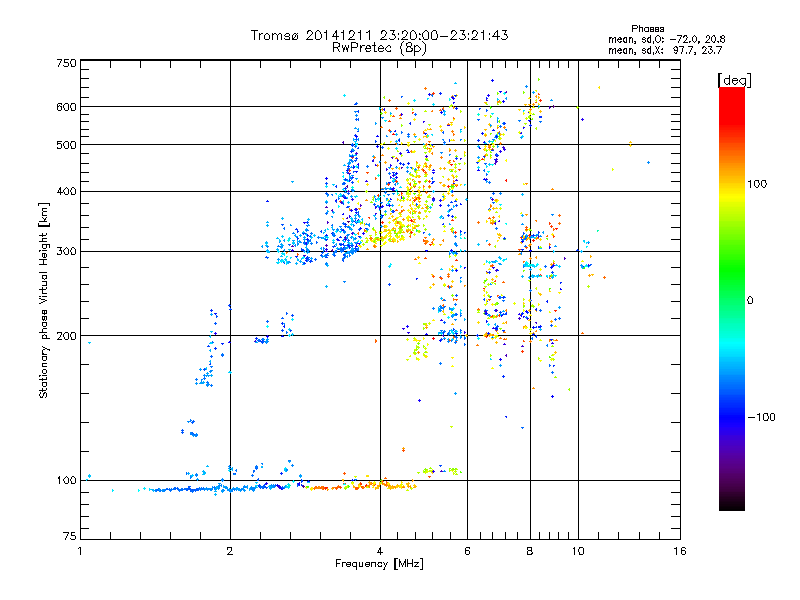Click the 'mean, sd,O: -72.0, 20.8' statistic
This screenshot has height=600, width=800.
(666, 39)
